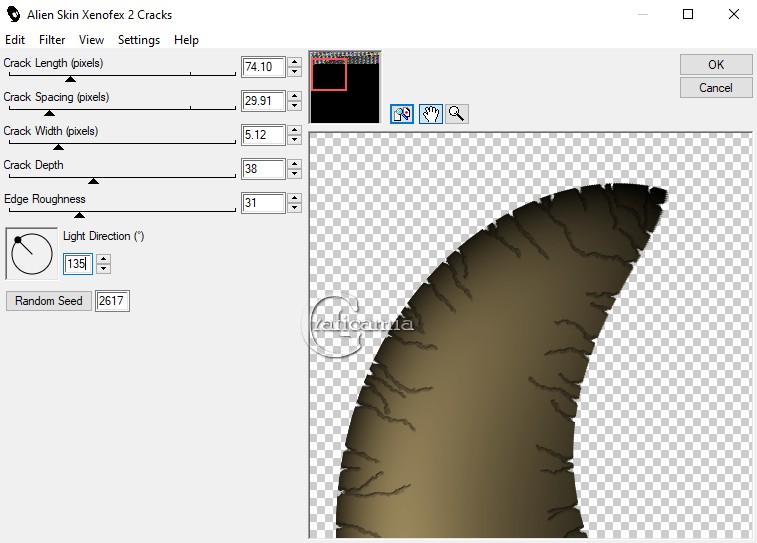757x543 pixels.
Task: Click the Light Direction angle dial
Action: pyautogui.click(x=31, y=253)
